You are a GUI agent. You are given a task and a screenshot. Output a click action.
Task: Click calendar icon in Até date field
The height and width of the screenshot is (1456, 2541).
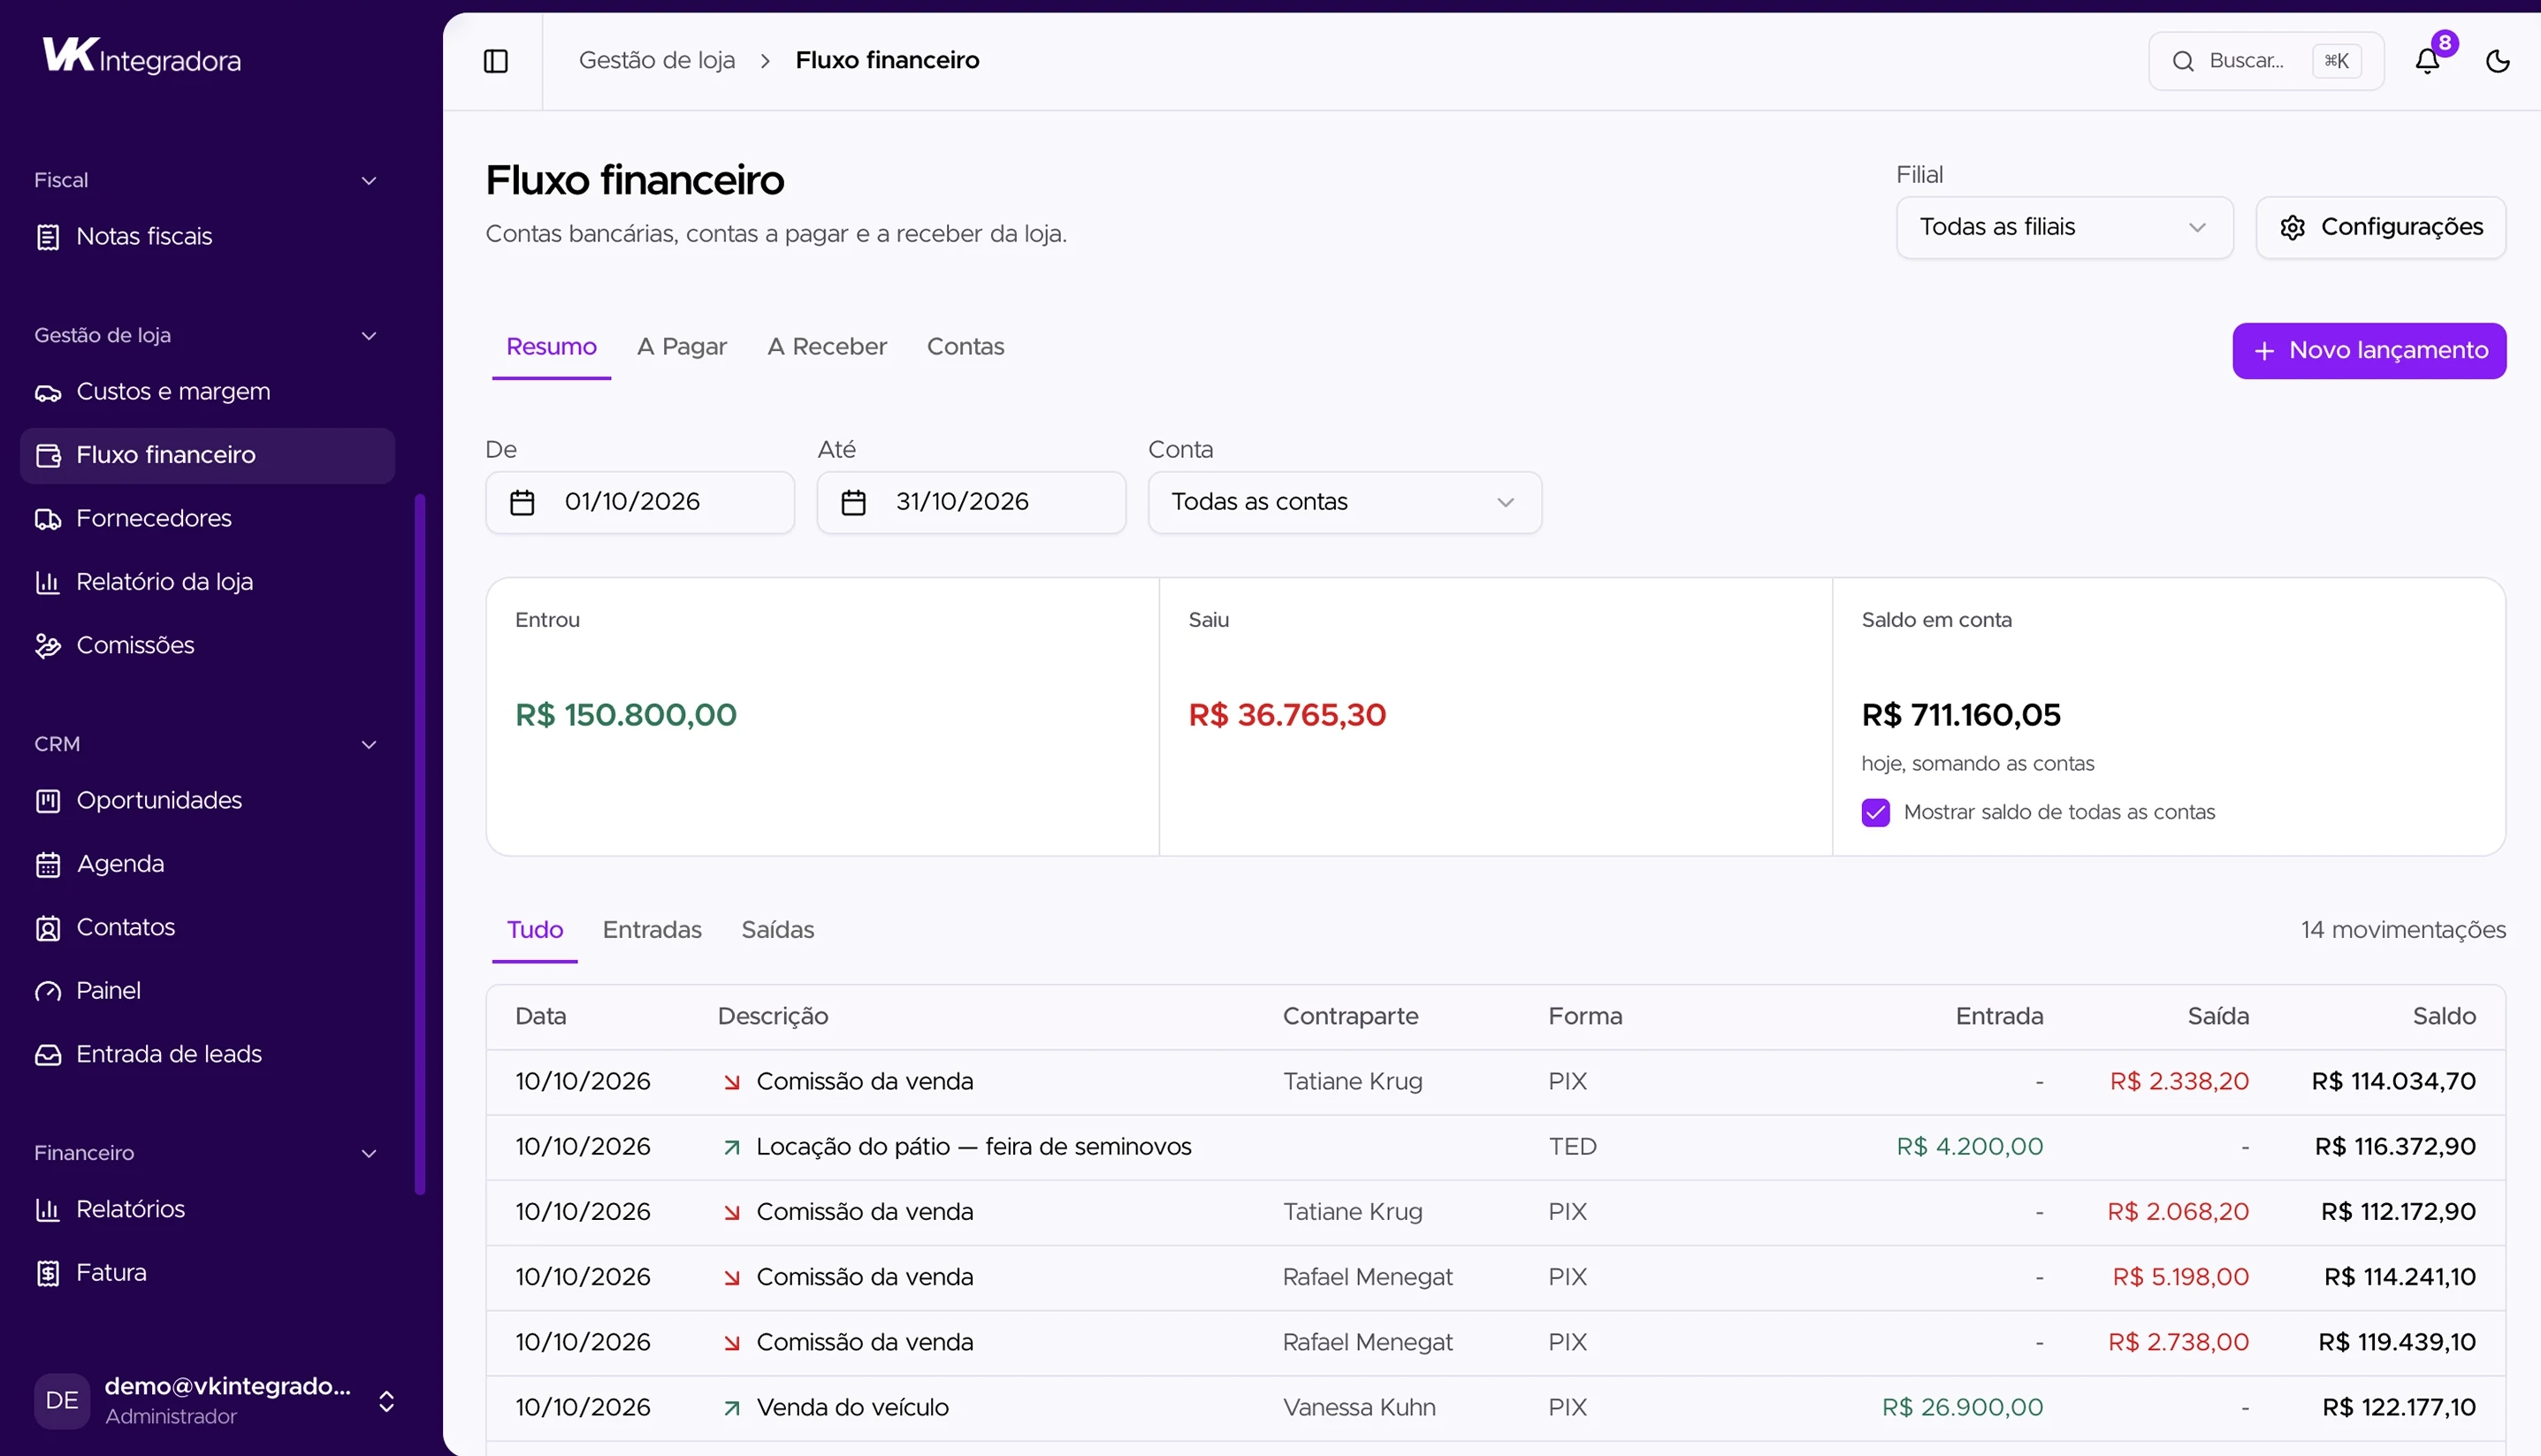click(853, 502)
